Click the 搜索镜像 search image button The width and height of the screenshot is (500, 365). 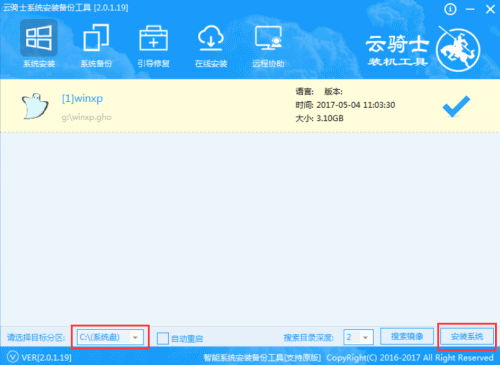[x=407, y=337]
